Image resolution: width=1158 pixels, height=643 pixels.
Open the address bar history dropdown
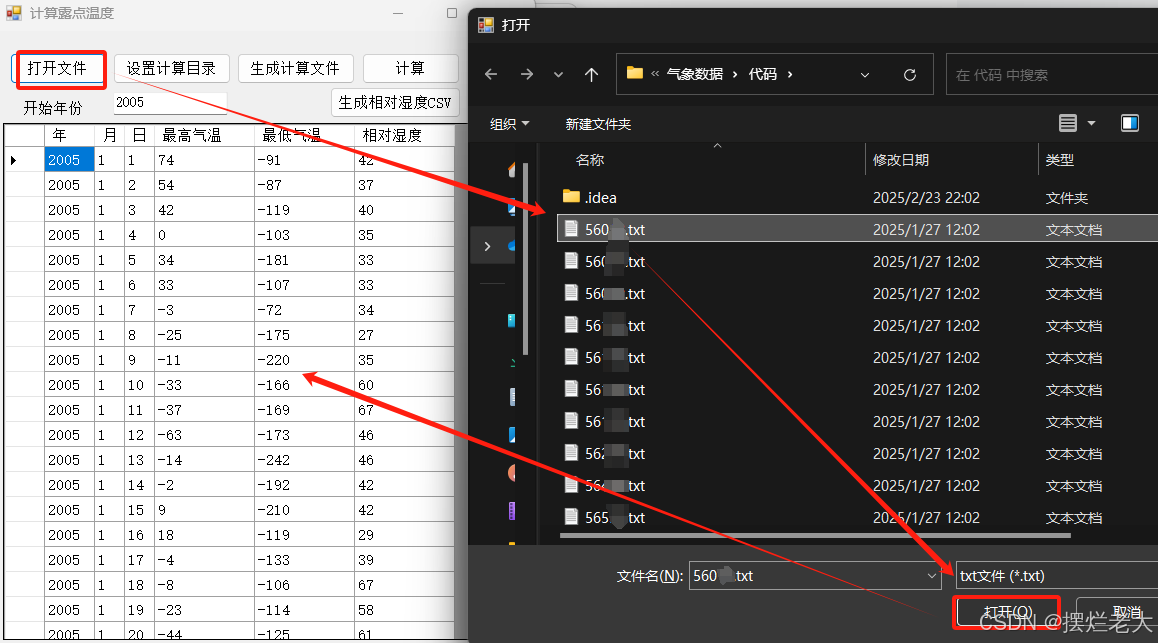click(x=865, y=75)
